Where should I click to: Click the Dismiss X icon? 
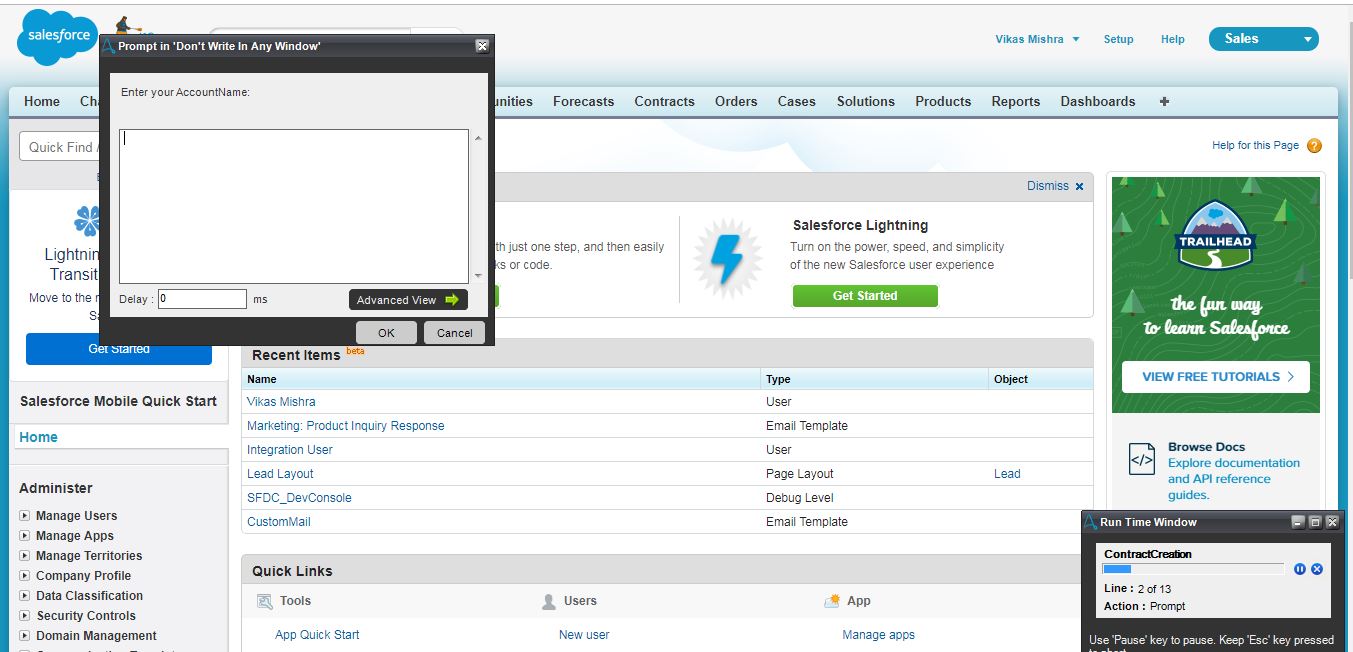1079,186
